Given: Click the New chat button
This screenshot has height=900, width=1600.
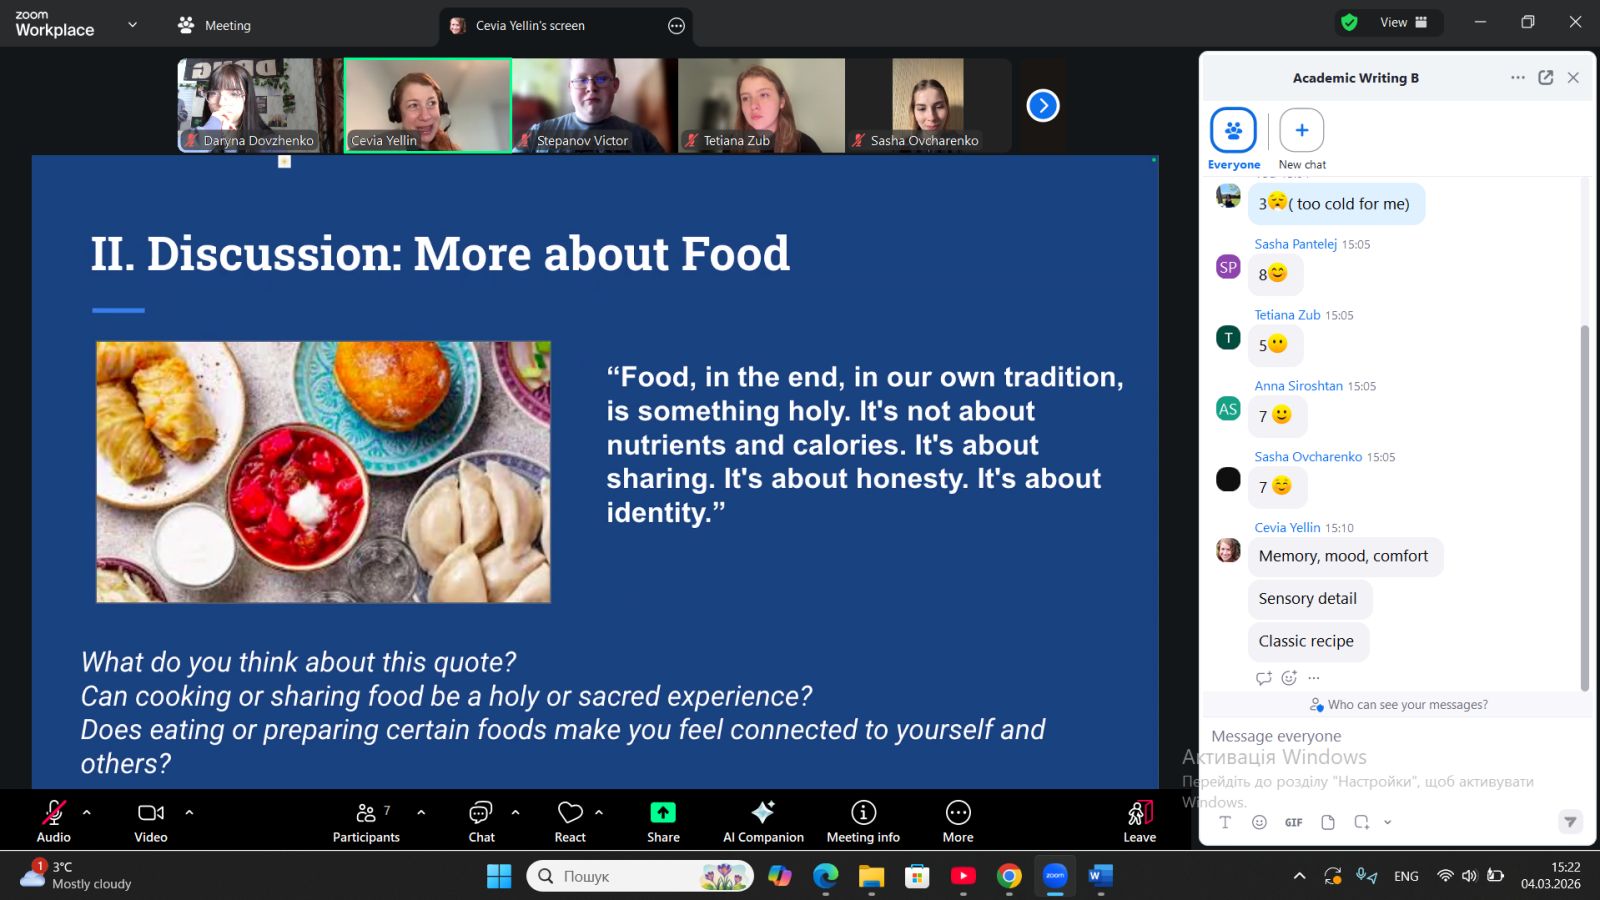Looking at the screenshot, I should (x=1301, y=131).
